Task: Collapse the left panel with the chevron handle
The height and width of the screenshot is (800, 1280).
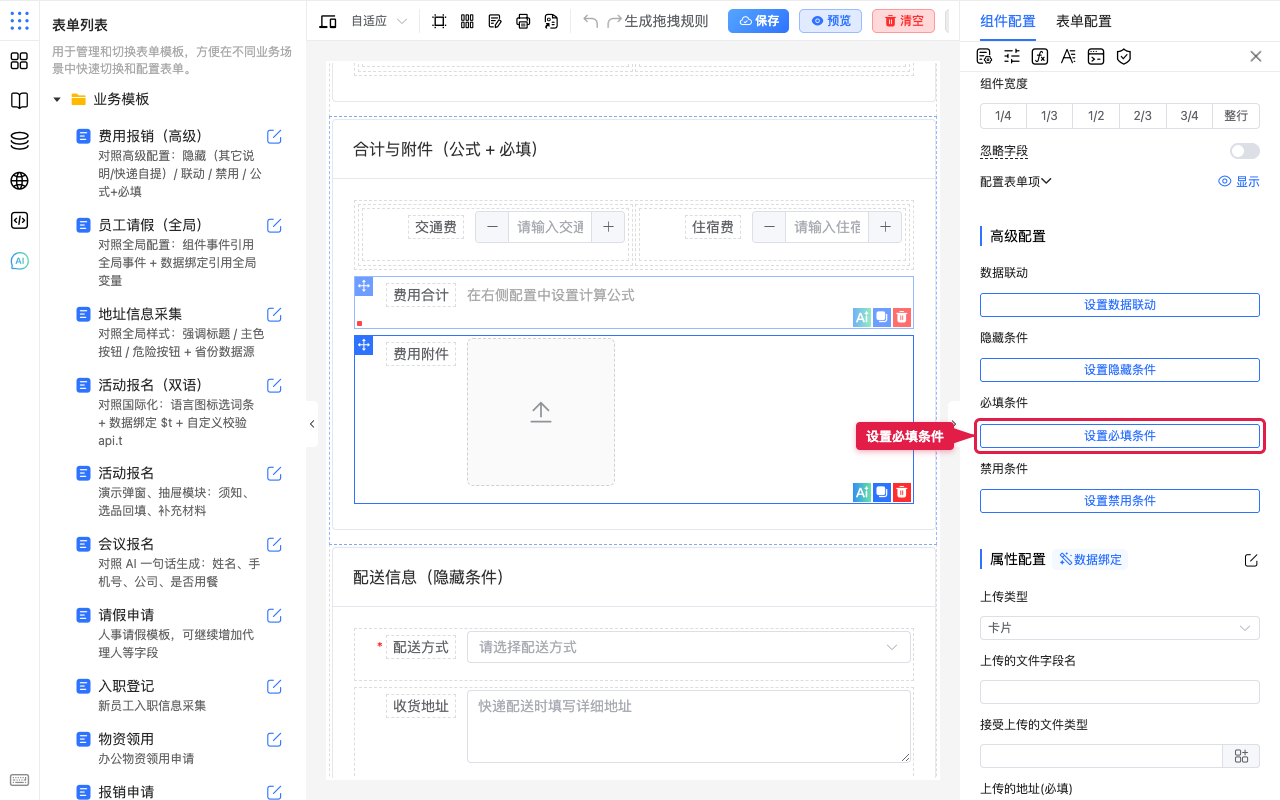Action: point(312,424)
